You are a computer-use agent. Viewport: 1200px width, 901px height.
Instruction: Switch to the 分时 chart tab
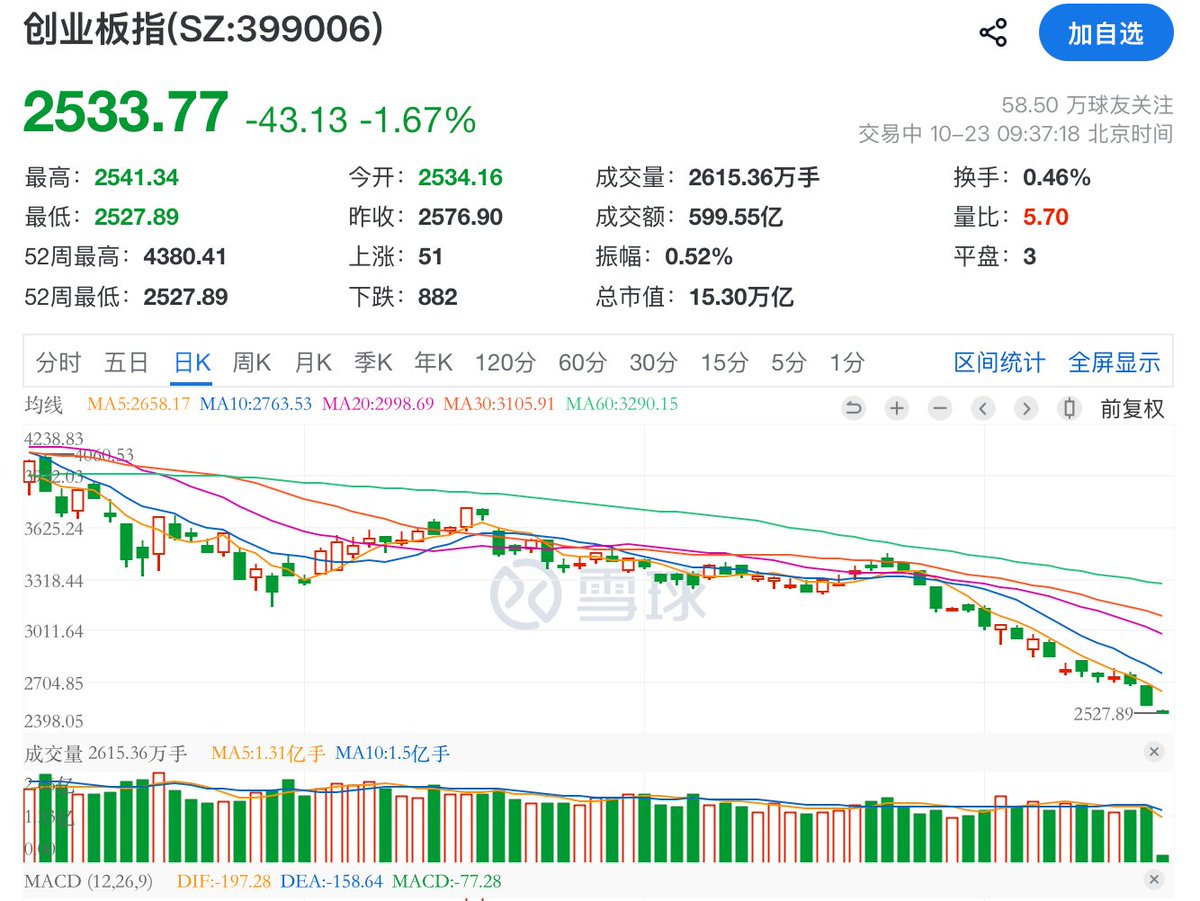[58, 362]
